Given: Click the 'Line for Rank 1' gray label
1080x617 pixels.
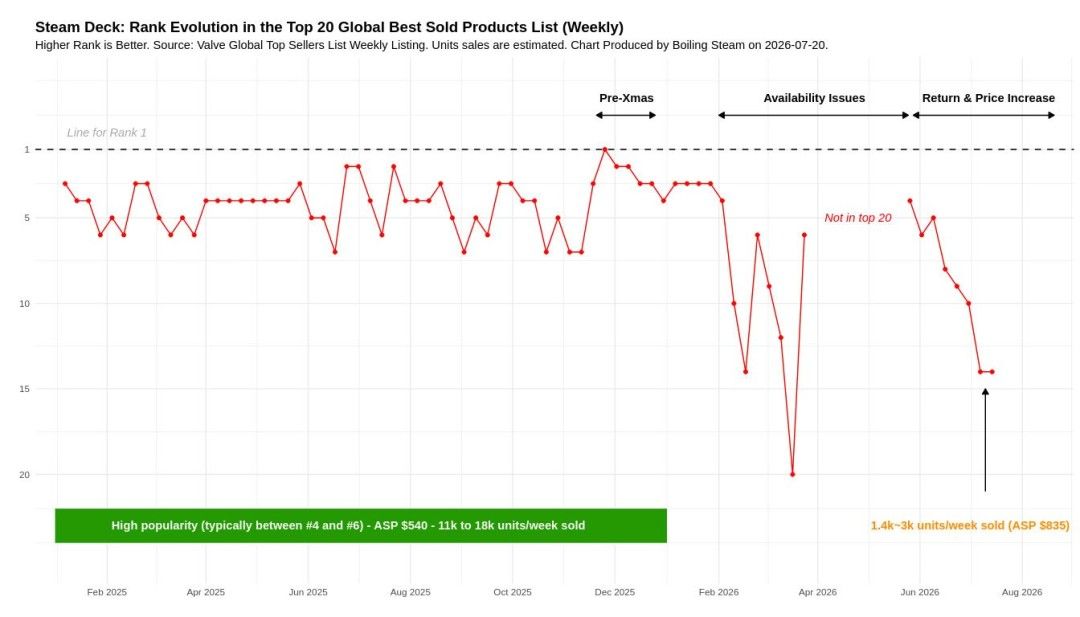Looking at the screenshot, I should pos(107,132).
